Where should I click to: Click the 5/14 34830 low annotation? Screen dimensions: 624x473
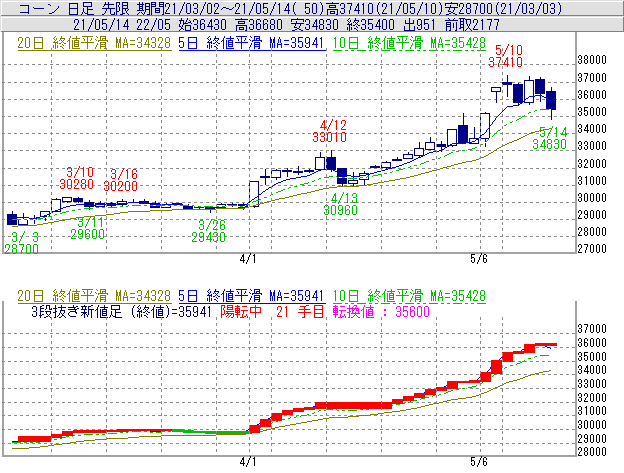click(x=550, y=138)
